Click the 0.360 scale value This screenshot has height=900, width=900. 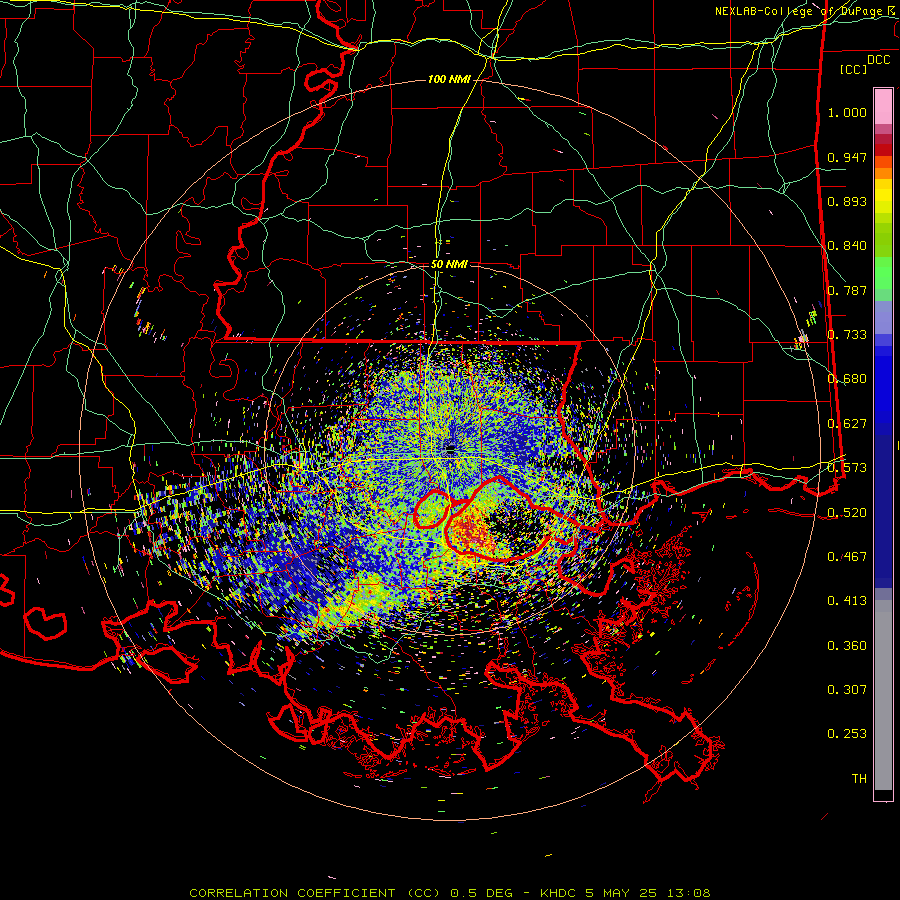847,646
